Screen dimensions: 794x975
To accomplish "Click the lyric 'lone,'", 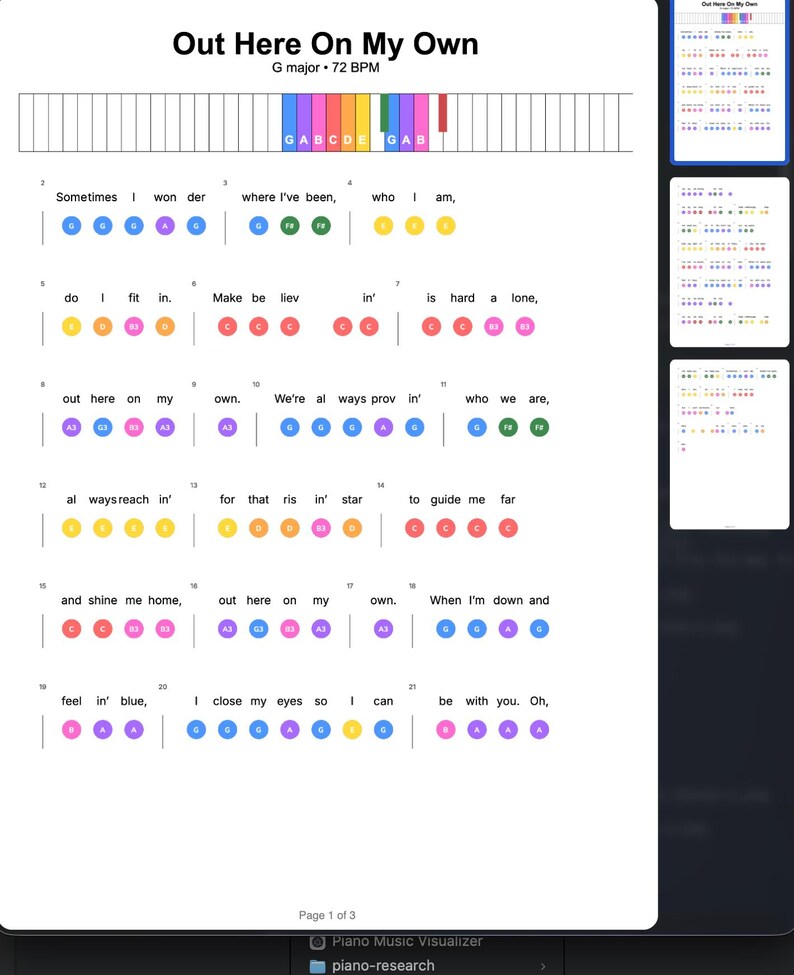I will pyautogui.click(x=524, y=298).
